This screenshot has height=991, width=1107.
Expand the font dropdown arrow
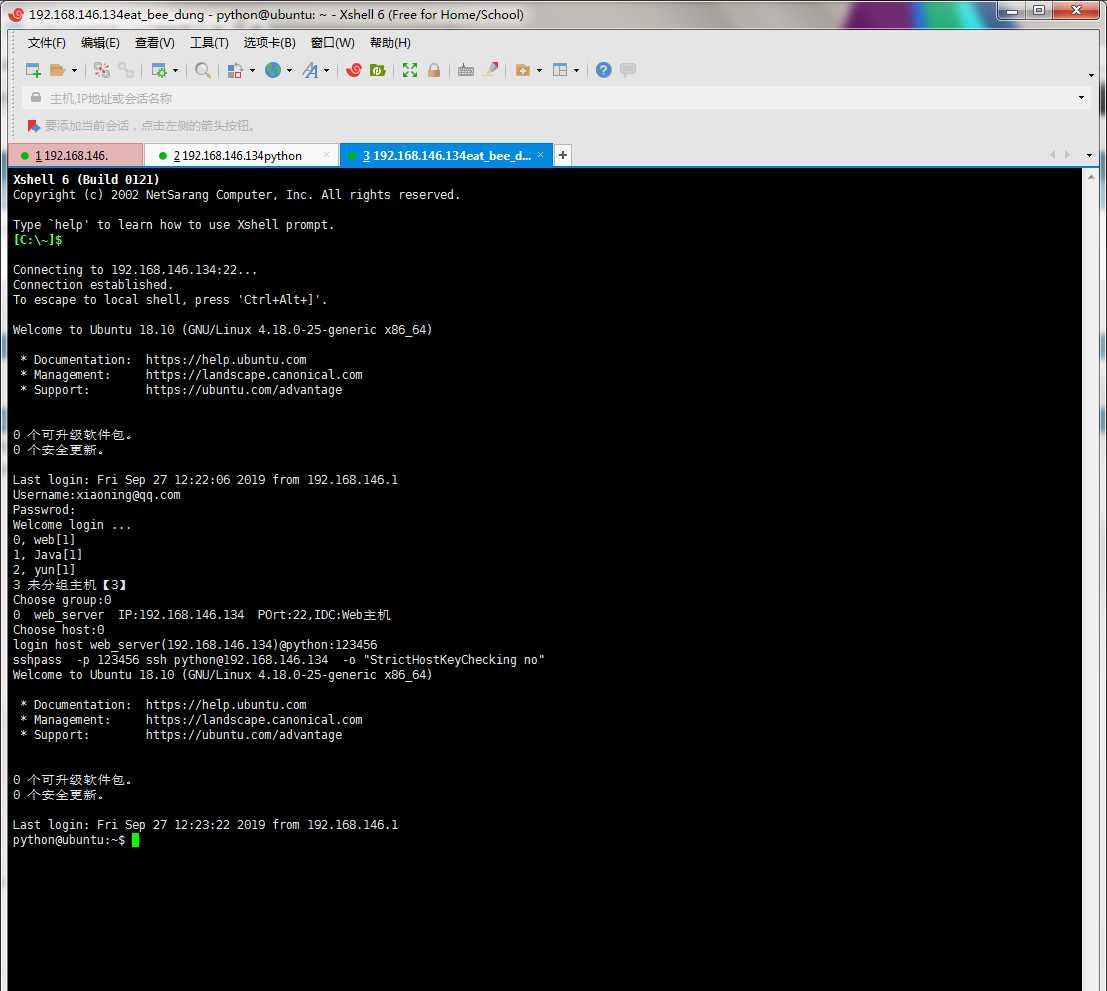pos(326,71)
